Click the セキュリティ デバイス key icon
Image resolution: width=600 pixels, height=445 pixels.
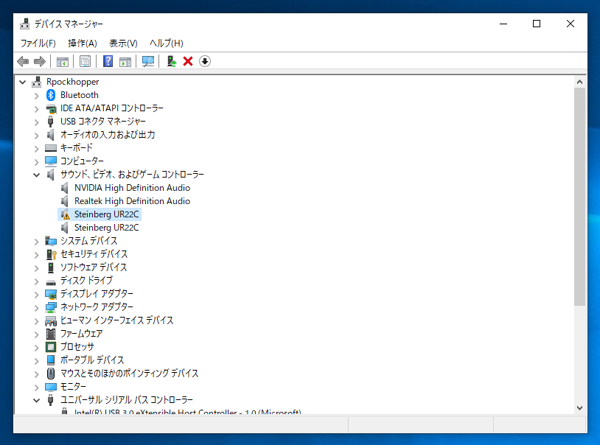pyautogui.click(x=51, y=254)
